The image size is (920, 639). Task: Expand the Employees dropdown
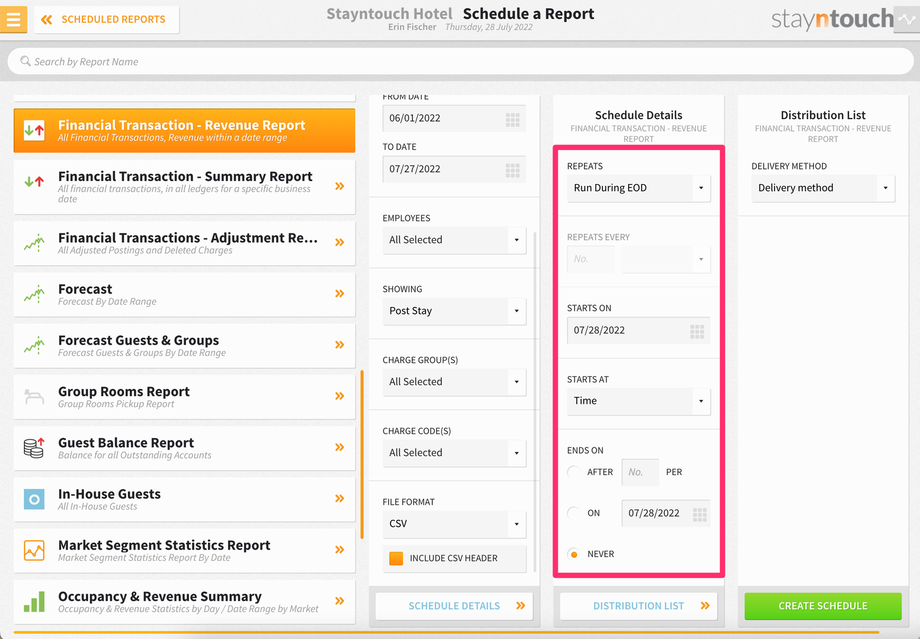[454, 240]
